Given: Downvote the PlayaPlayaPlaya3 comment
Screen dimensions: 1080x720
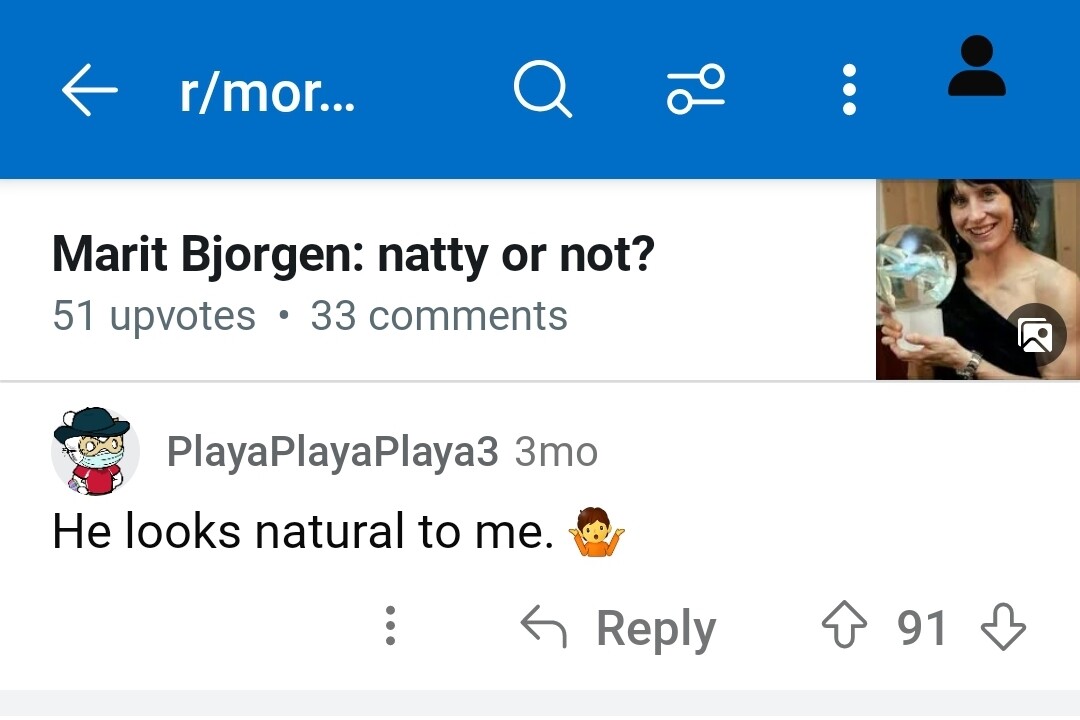Looking at the screenshot, I should point(1003,626).
